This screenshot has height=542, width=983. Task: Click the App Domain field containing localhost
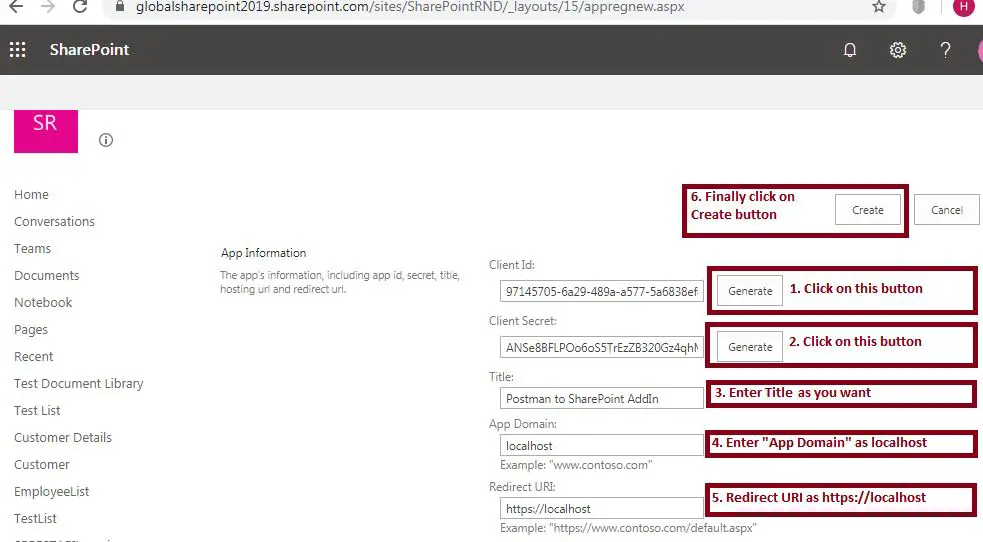[x=602, y=446]
